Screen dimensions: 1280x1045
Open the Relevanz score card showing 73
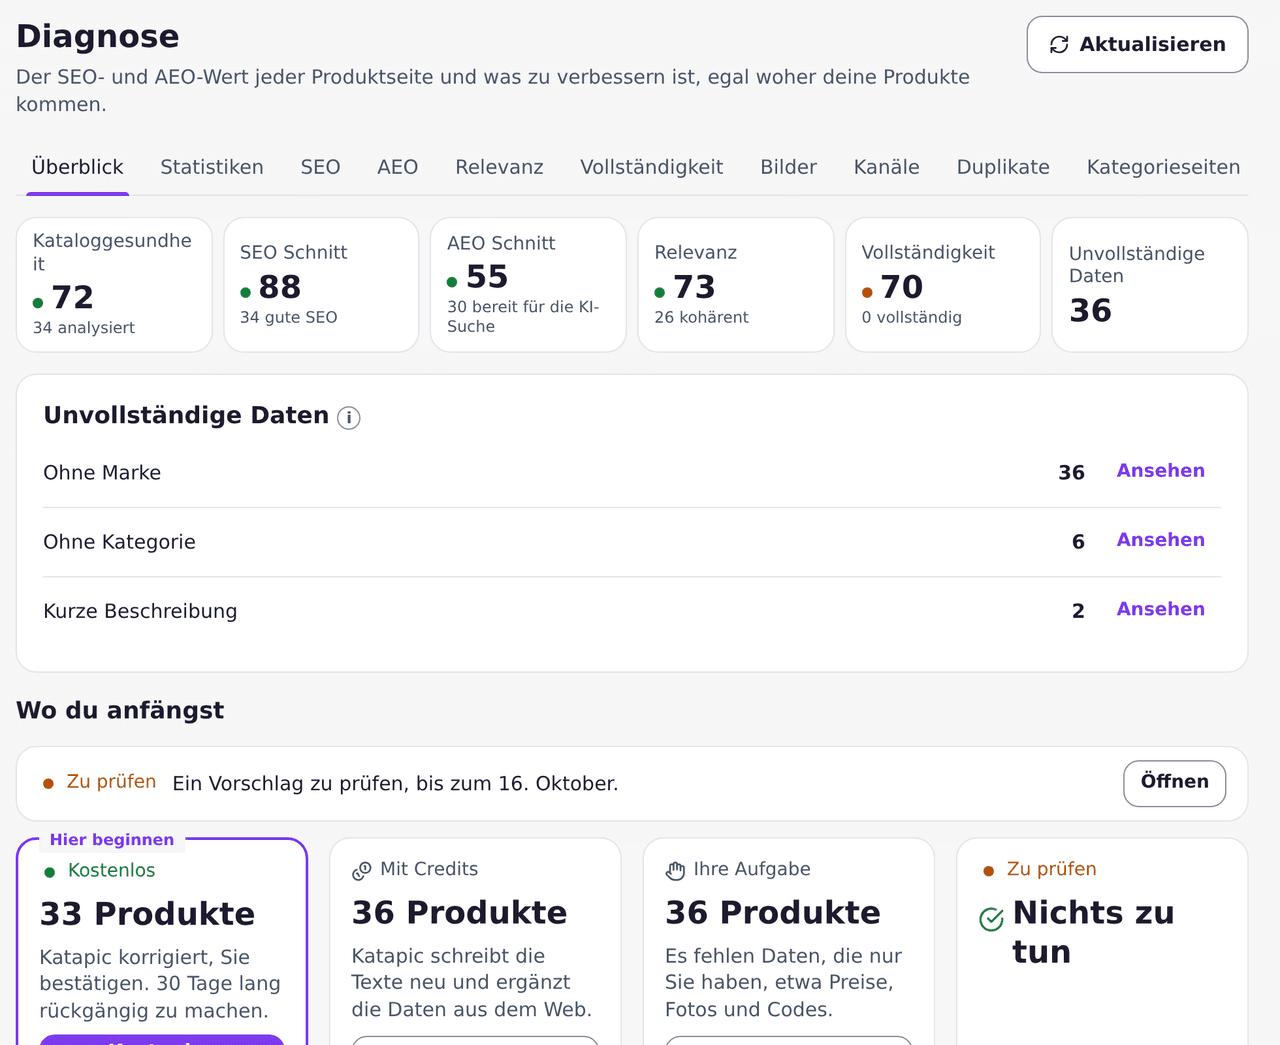pyautogui.click(x=736, y=285)
